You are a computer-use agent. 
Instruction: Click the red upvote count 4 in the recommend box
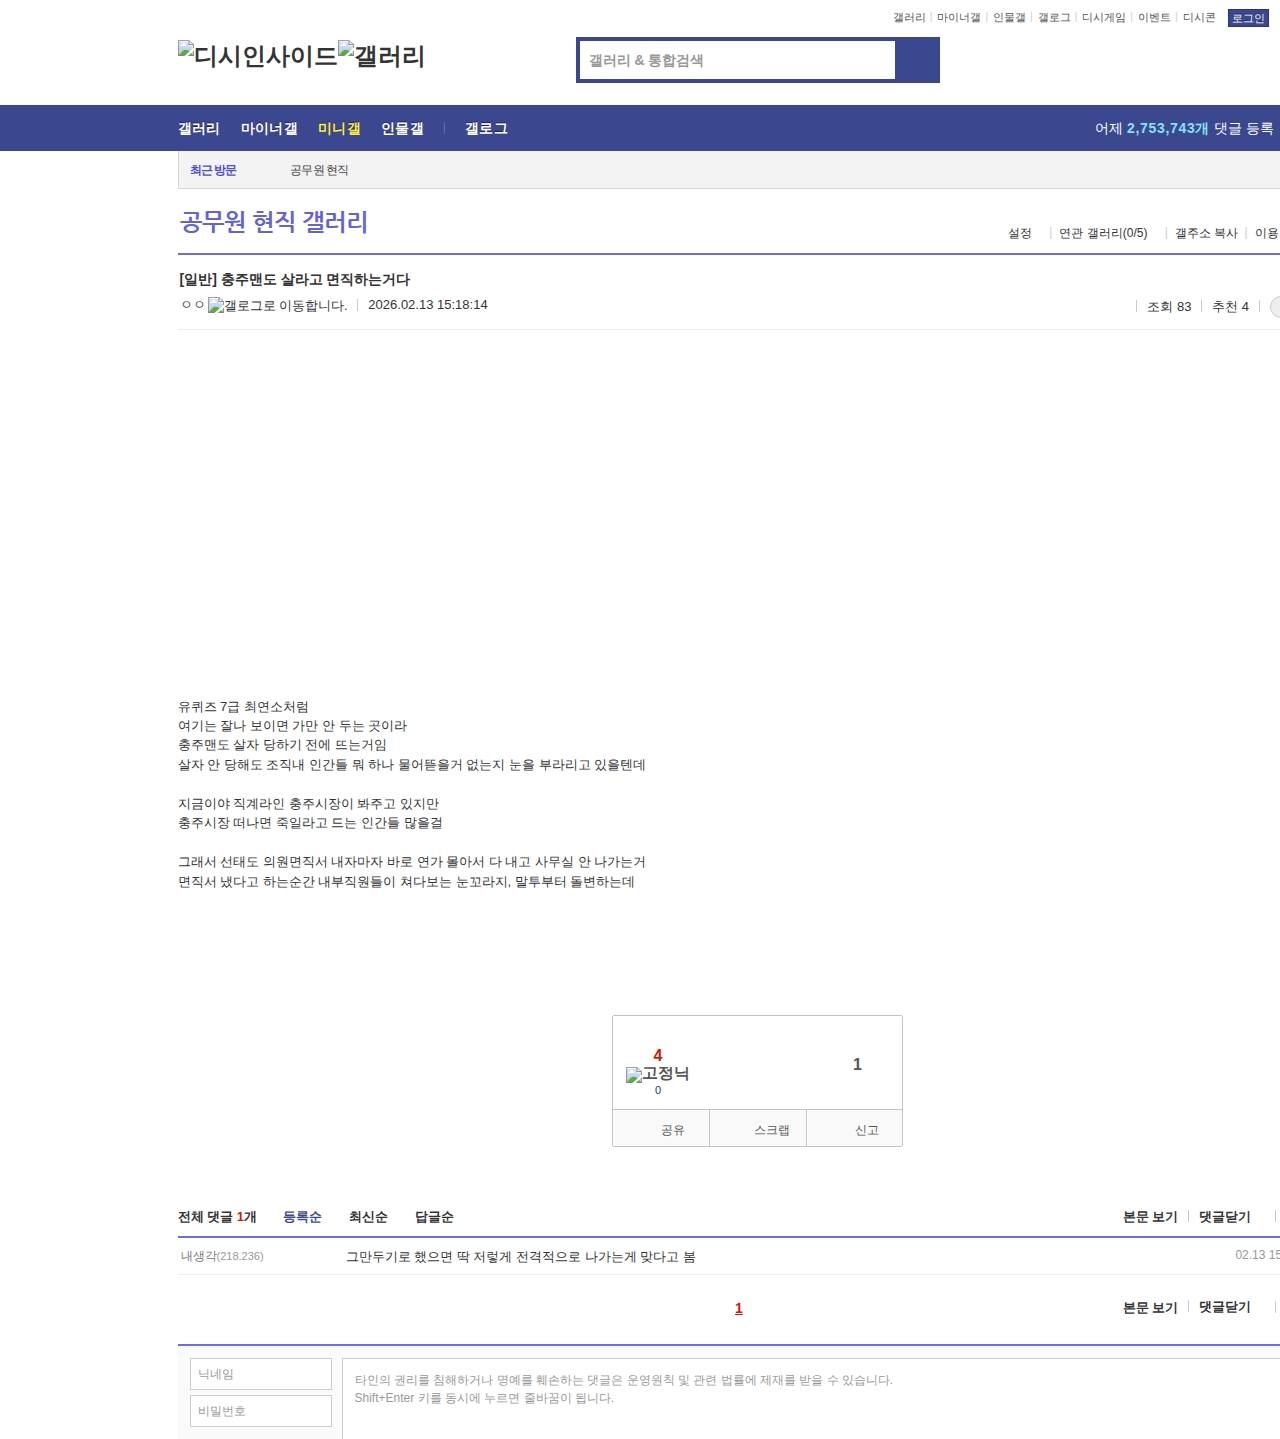658,1055
